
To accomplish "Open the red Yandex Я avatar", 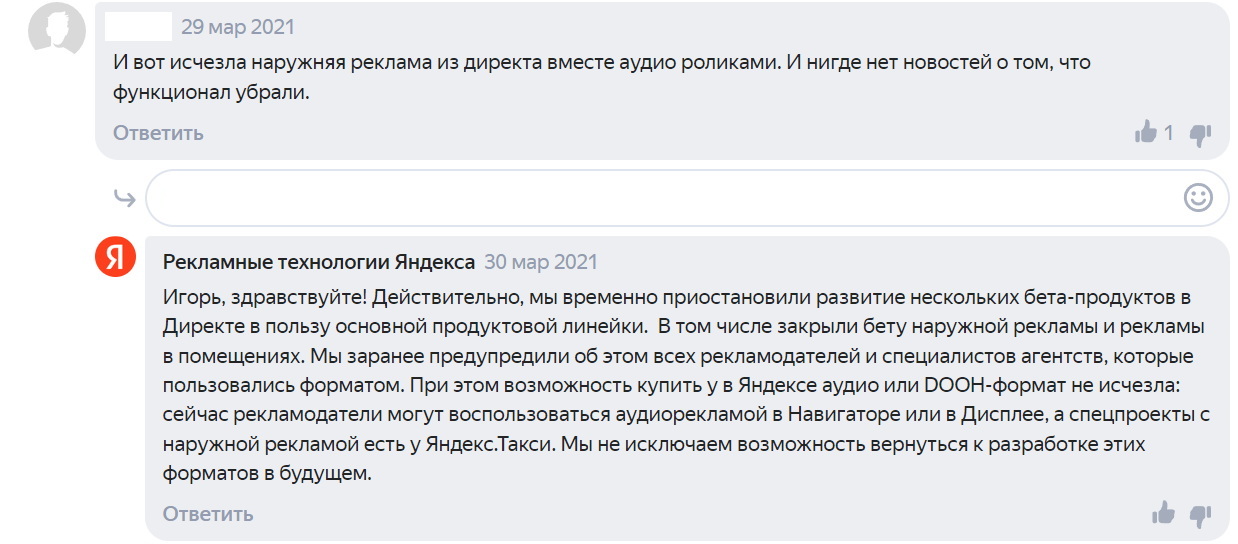I will point(115,258).
